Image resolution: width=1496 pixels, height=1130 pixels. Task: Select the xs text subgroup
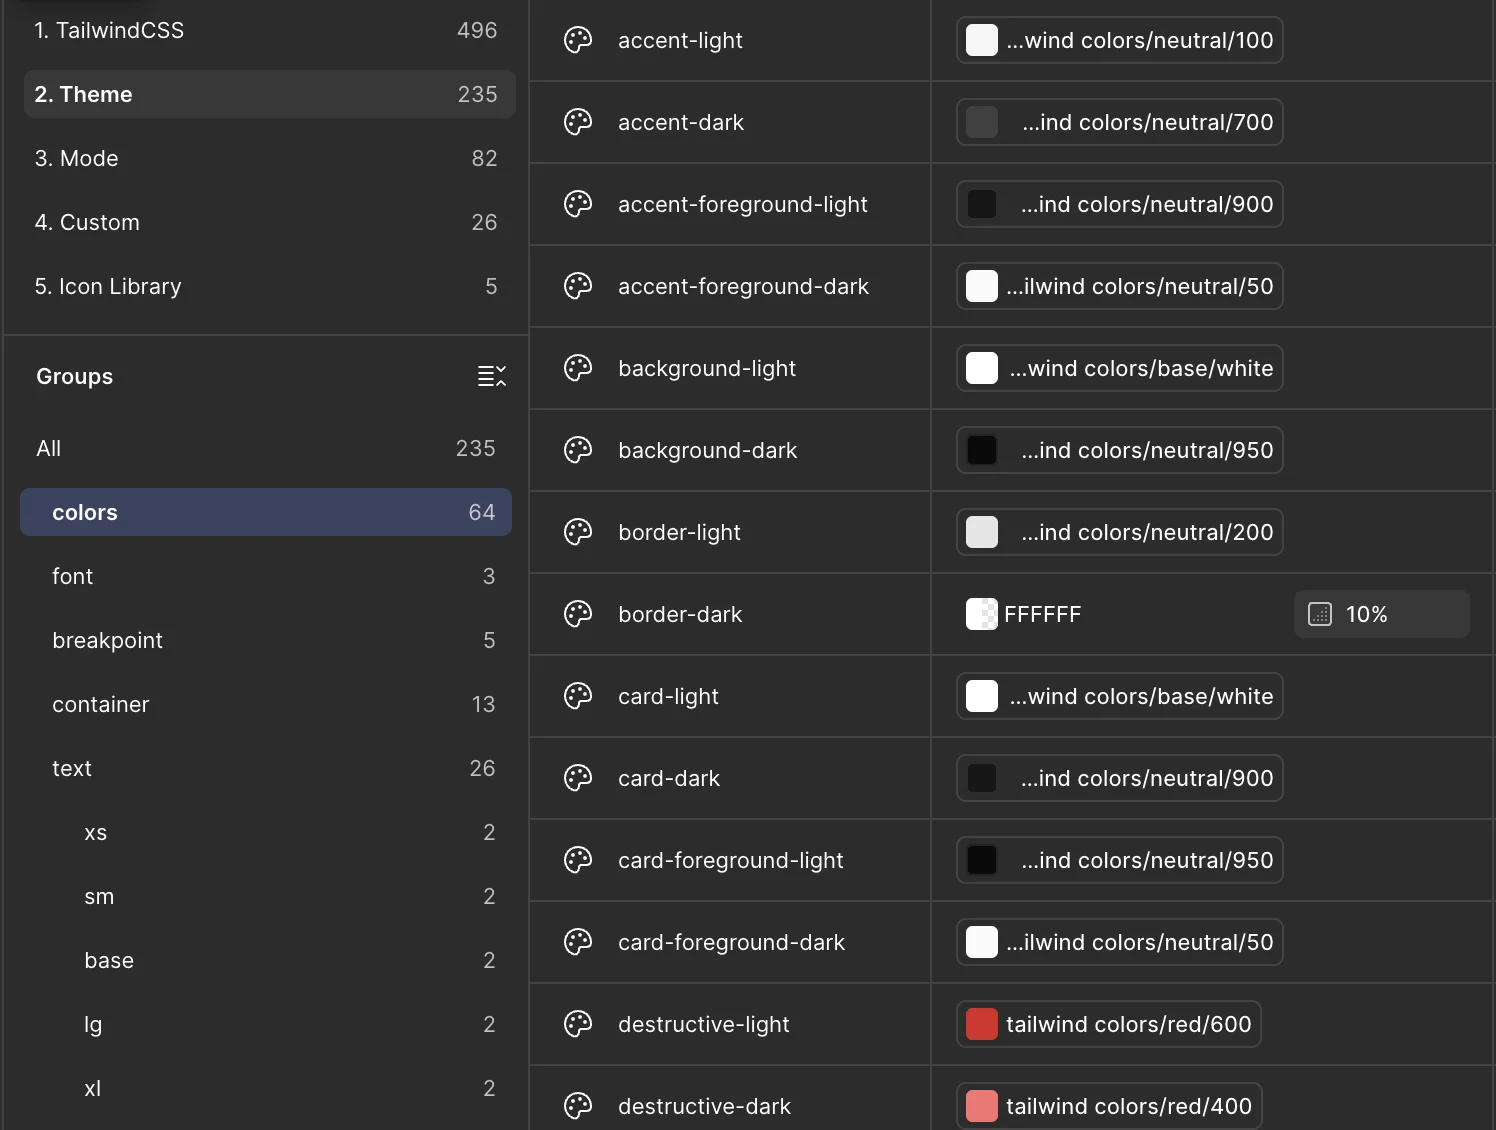[x=266, y=832]
